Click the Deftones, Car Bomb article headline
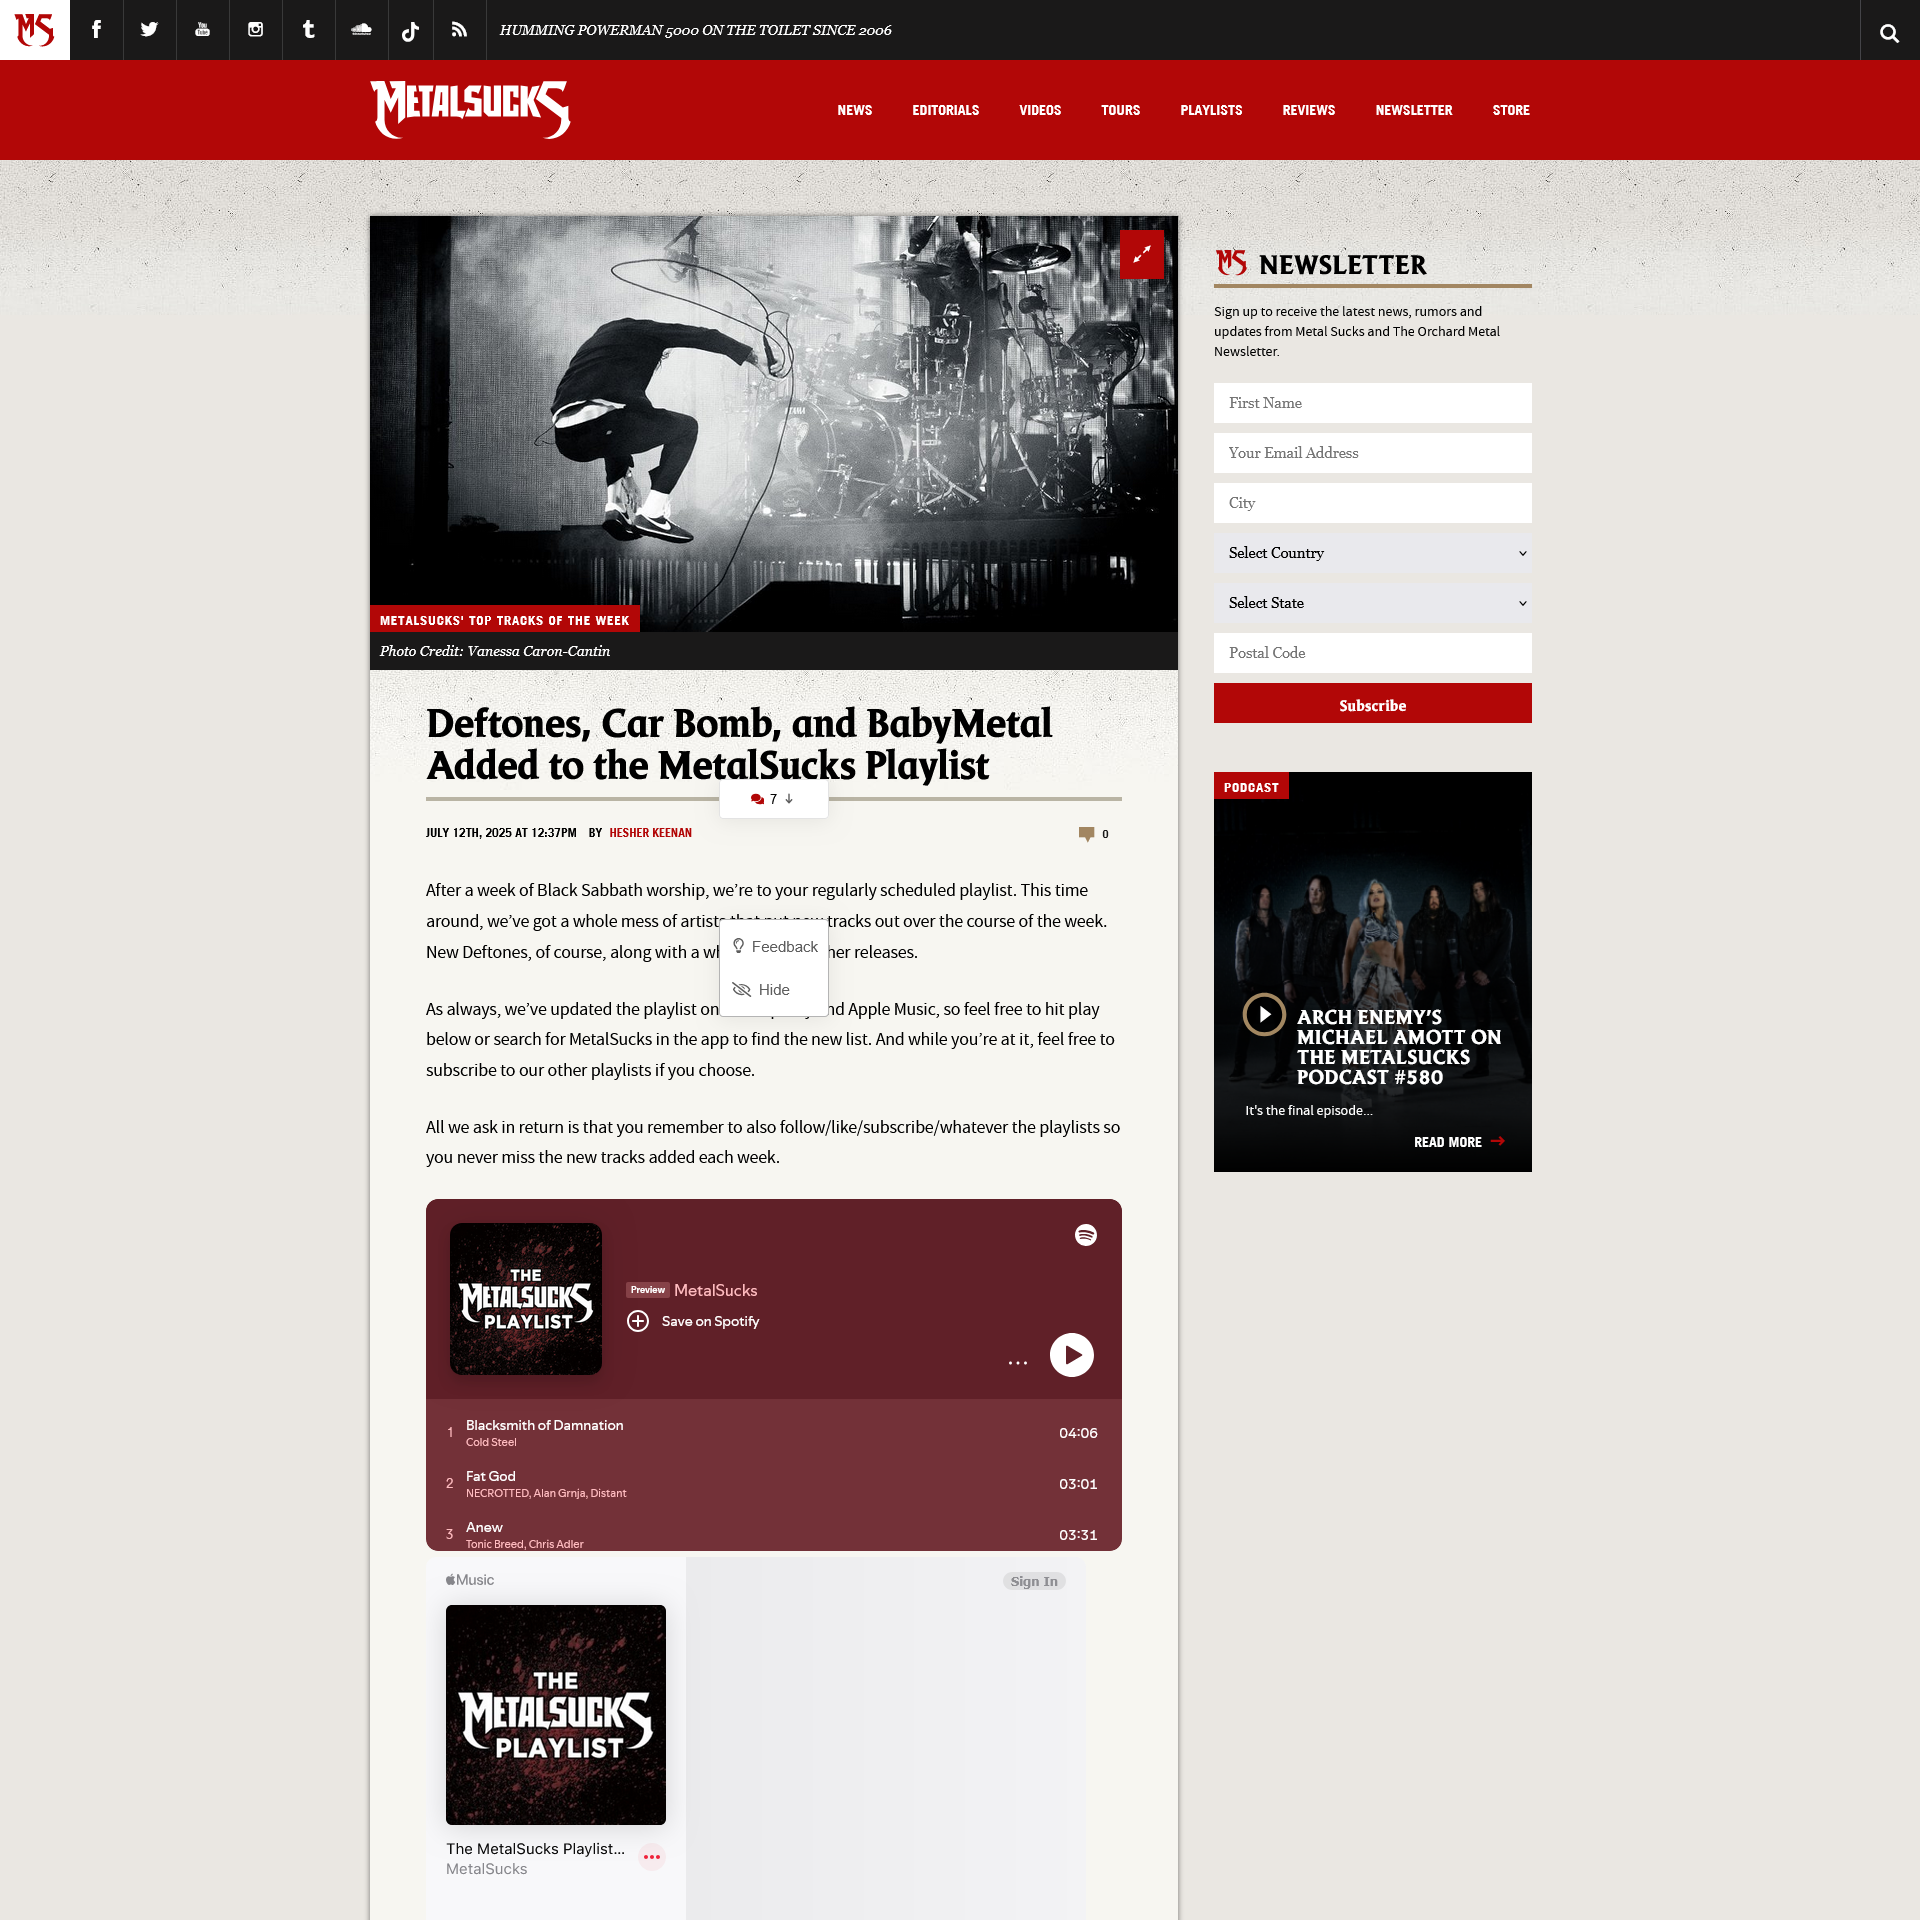This screenshot has width=1920, height=1920. (739, 744)
